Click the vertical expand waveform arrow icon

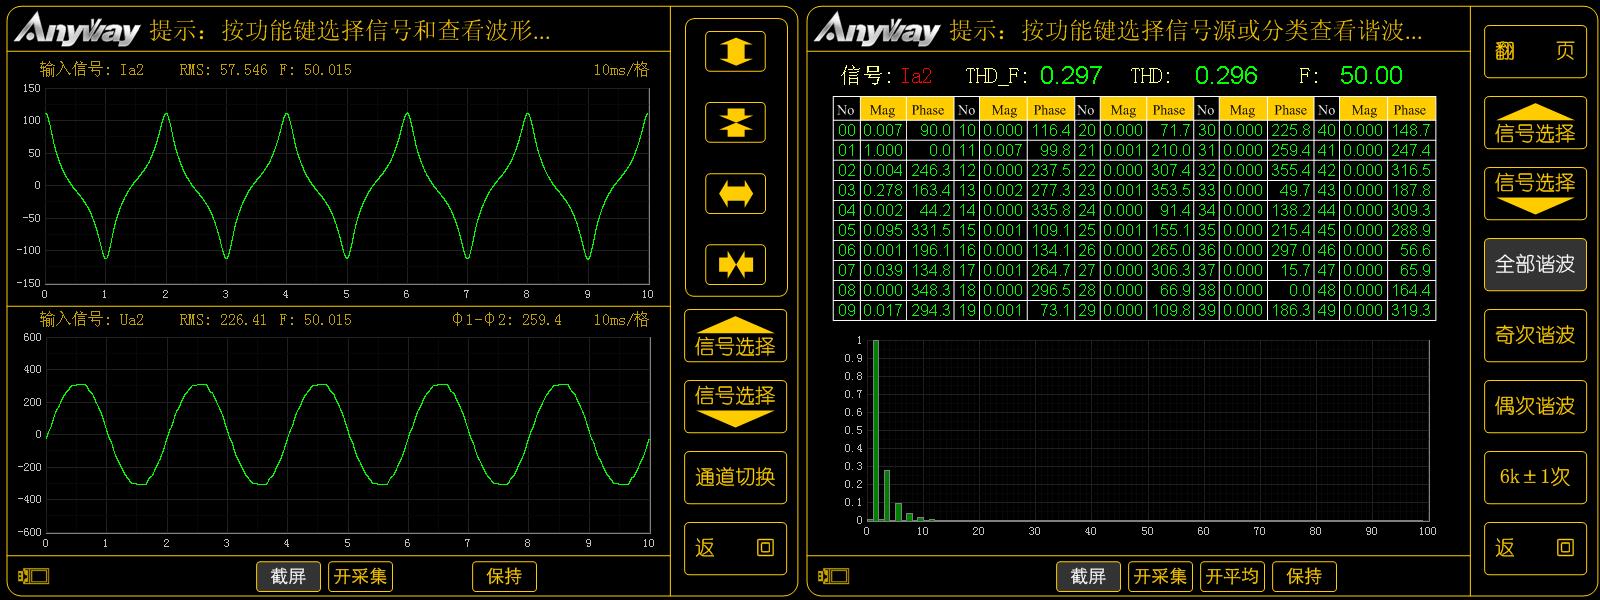point(735,51)
